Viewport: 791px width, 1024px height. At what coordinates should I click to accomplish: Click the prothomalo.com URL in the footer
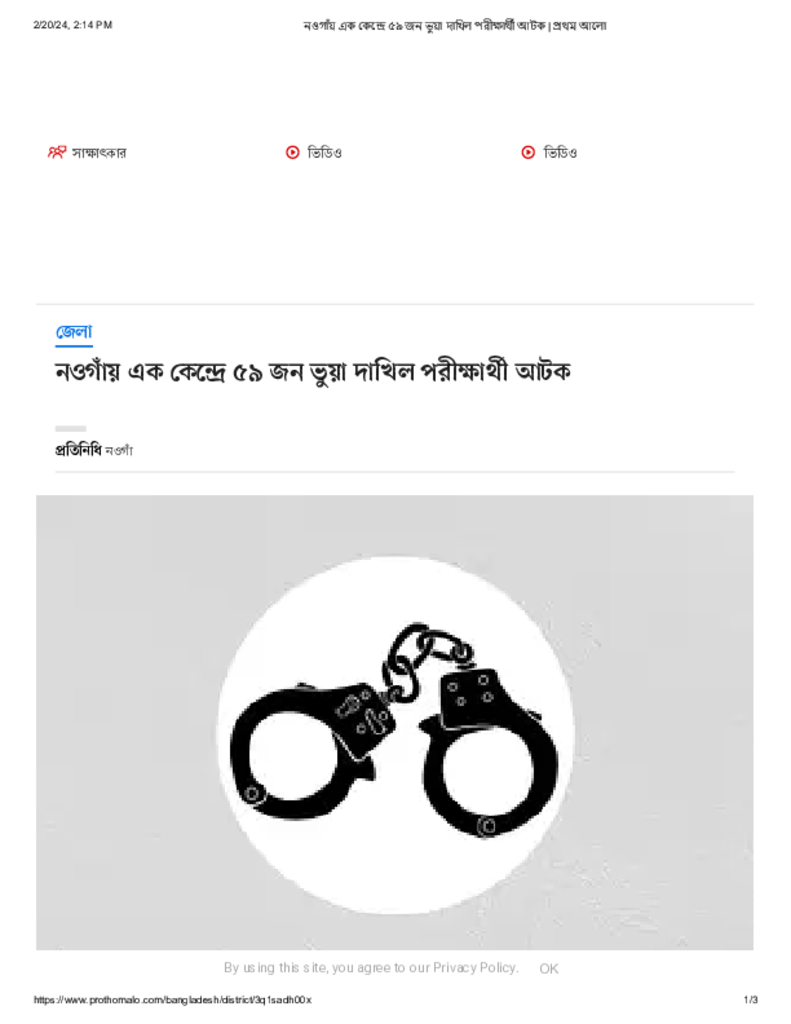click(172, 1000)
